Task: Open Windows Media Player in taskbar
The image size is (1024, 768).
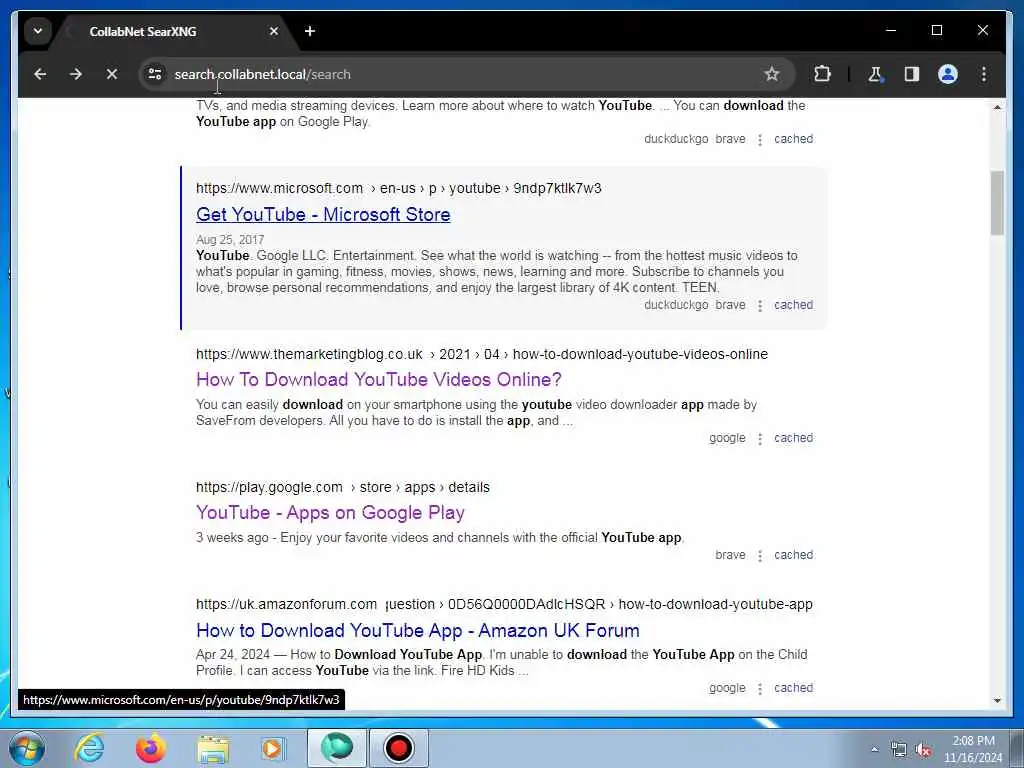Action: [272, 748]
